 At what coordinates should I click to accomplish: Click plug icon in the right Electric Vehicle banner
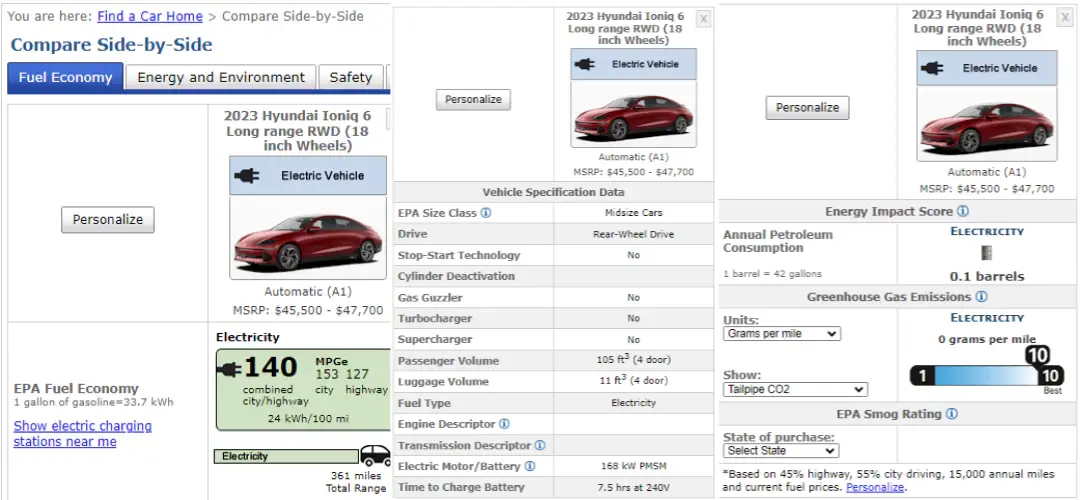pyautogui.click(x=933, y=68)
